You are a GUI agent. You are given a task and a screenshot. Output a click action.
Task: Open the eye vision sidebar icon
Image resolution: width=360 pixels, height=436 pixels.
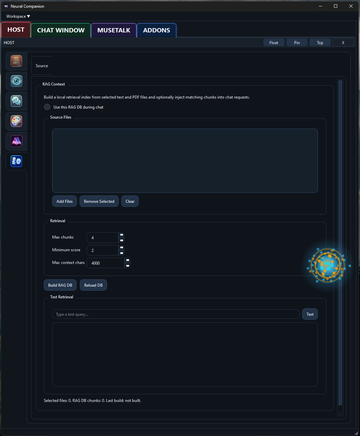pyautogui.click(x=16, y=81)
